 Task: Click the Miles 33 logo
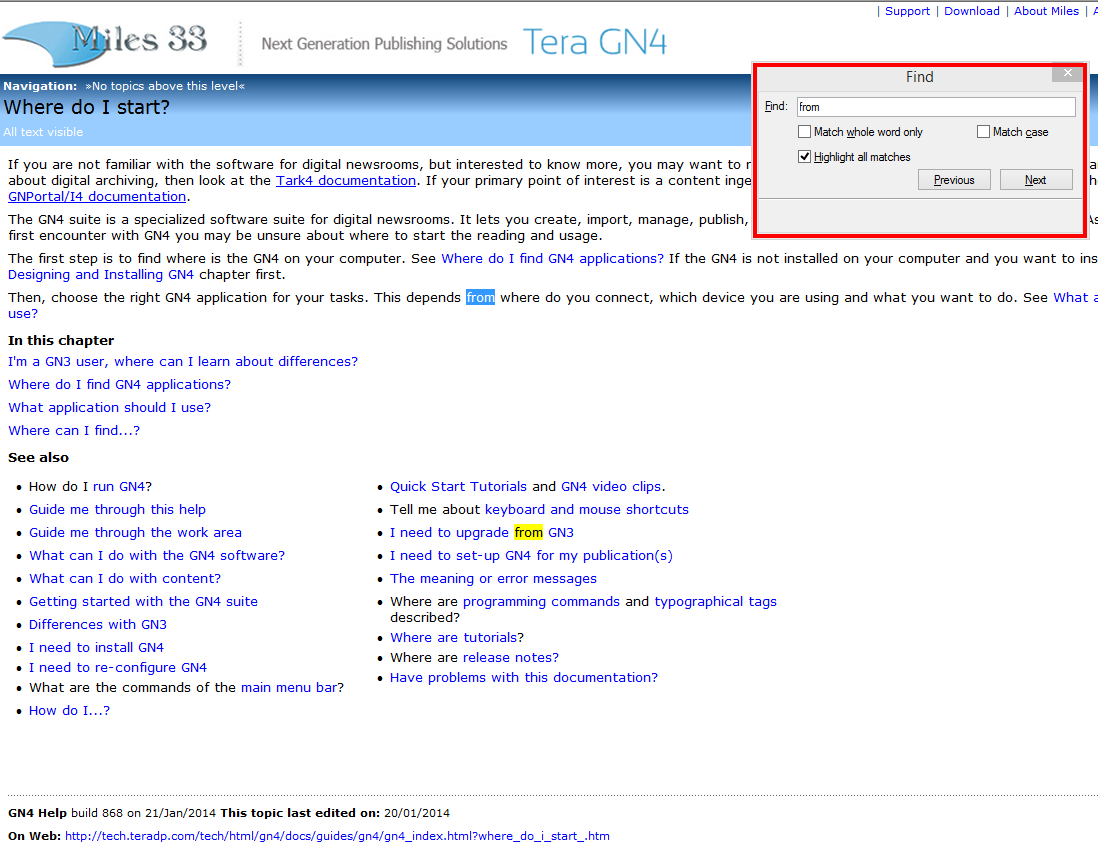click(105, 43)
